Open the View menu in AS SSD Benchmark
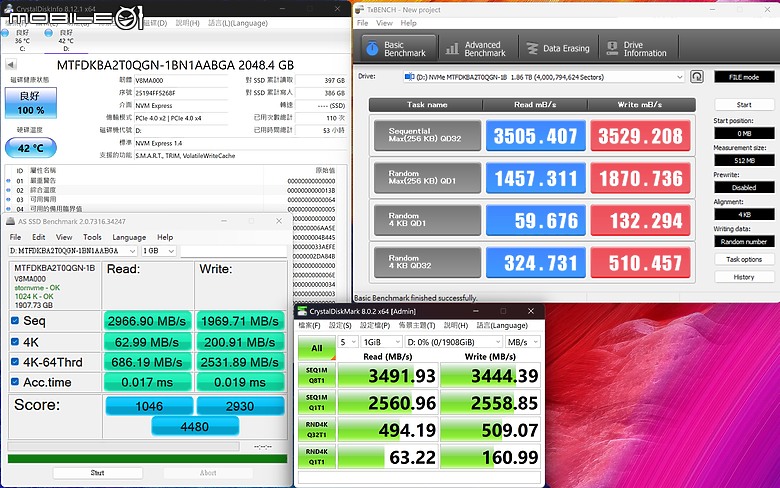 (64, 237)
